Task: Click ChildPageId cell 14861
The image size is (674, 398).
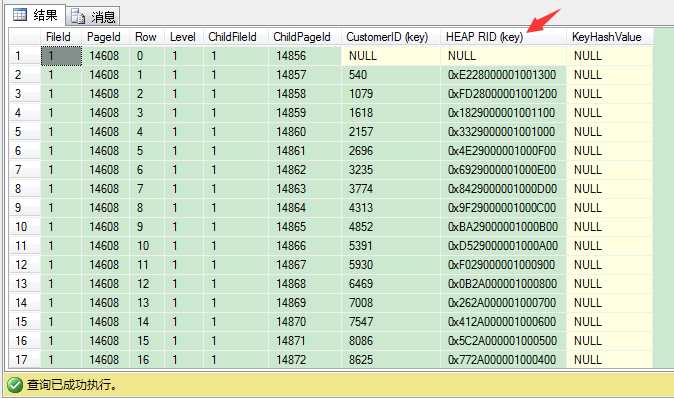Action: pyautogui.click(x=305, y=151)
